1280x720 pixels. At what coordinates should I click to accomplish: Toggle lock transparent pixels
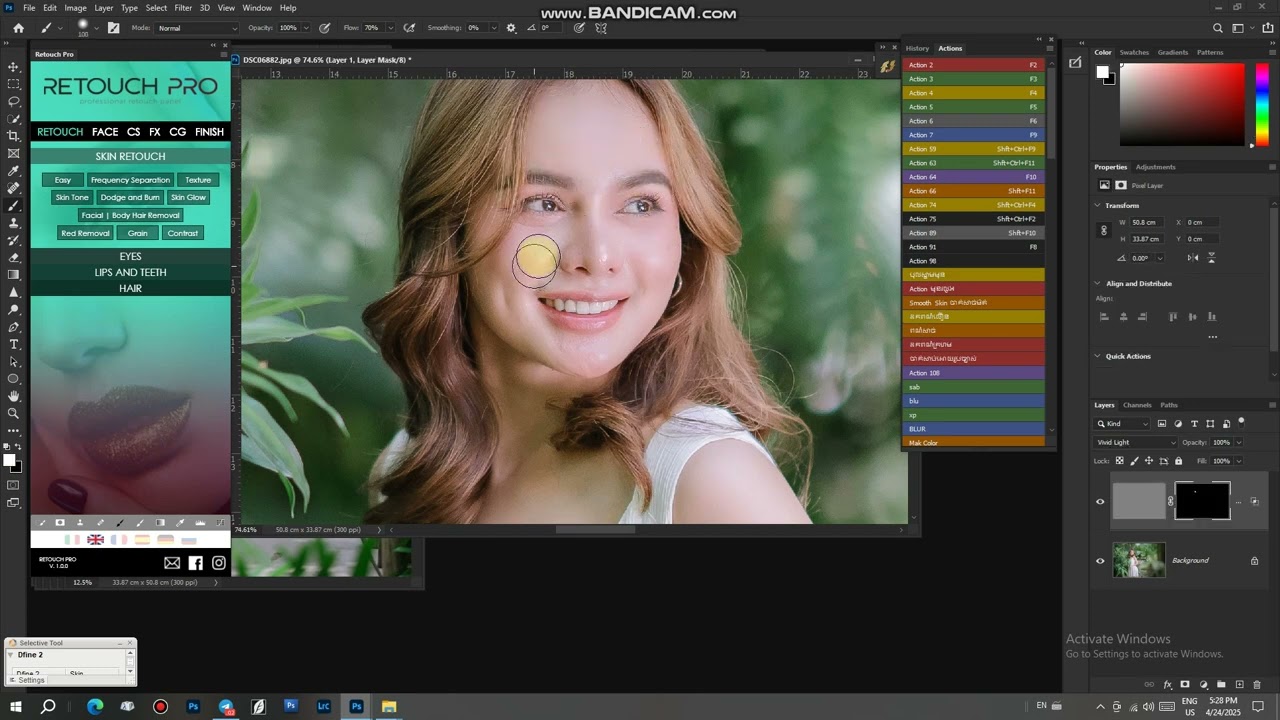(x=1119, y=461)
